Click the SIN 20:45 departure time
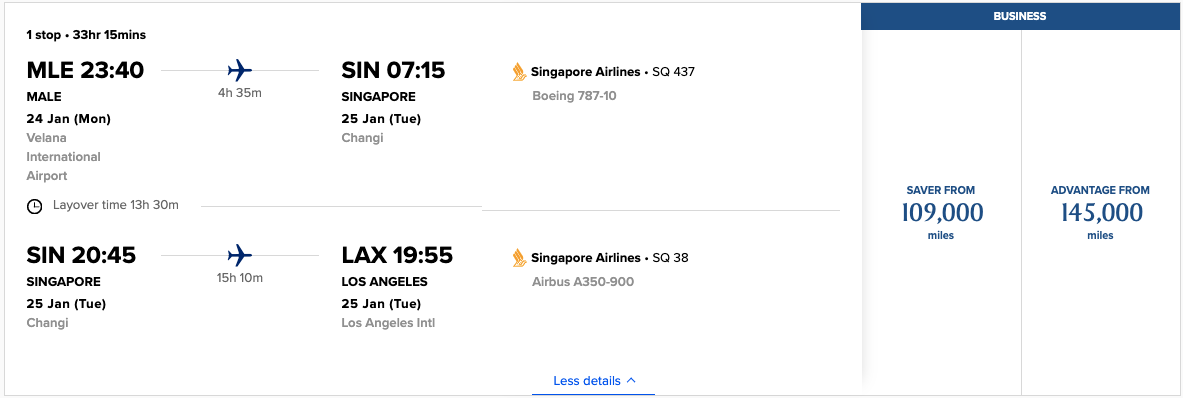Viewport: 1183px width, 398px height. tap(81, 256)
